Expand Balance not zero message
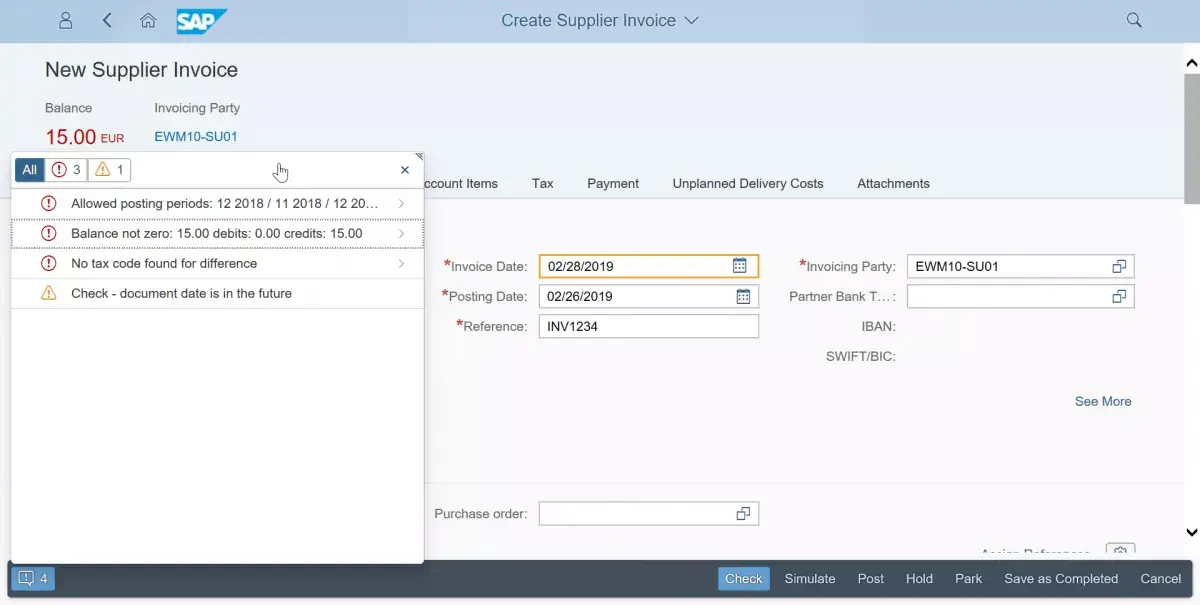 217,233
